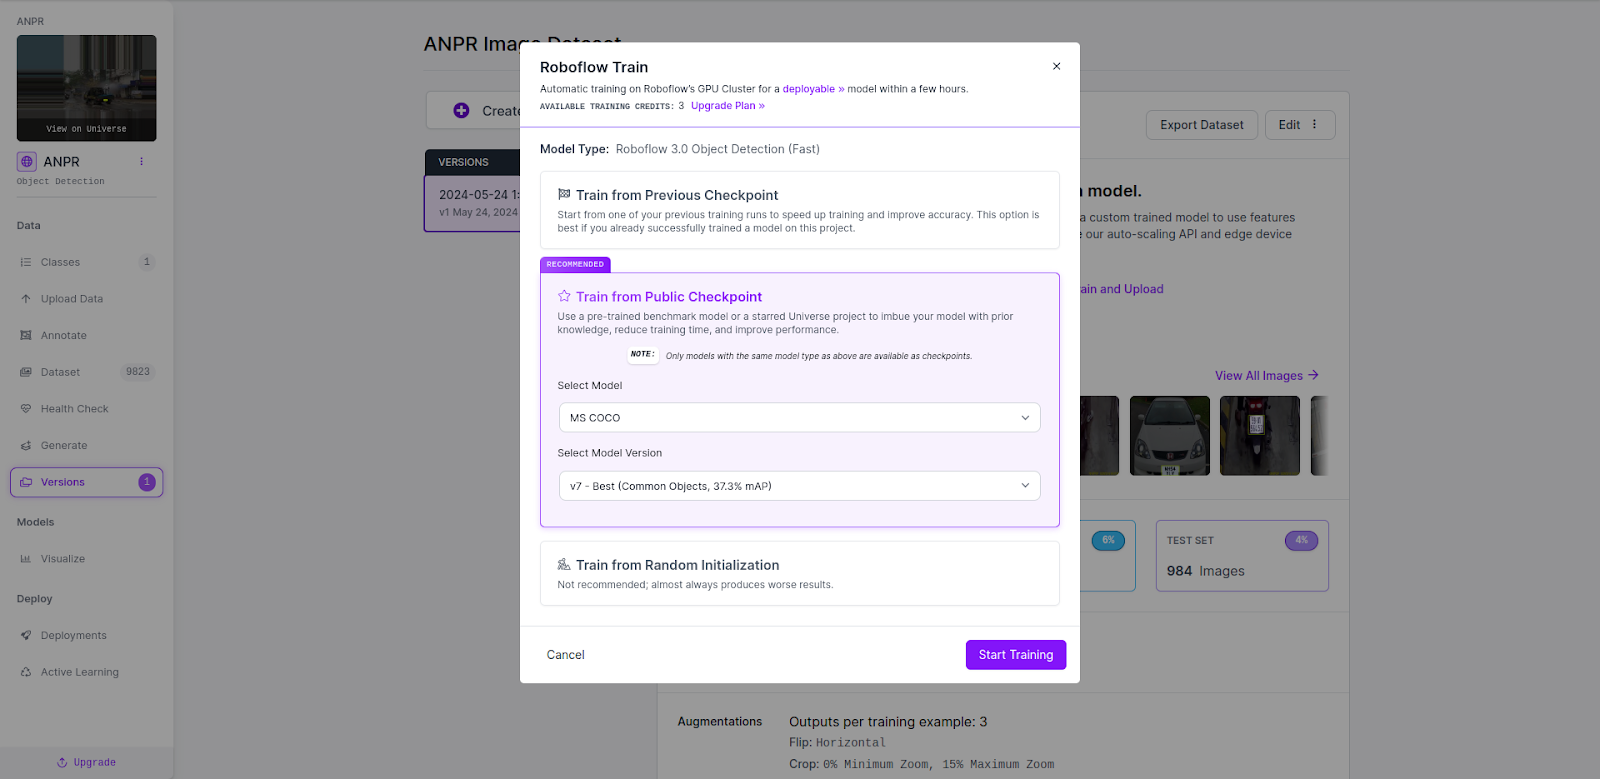Open the white car image thumbnail

[1170, 436]
